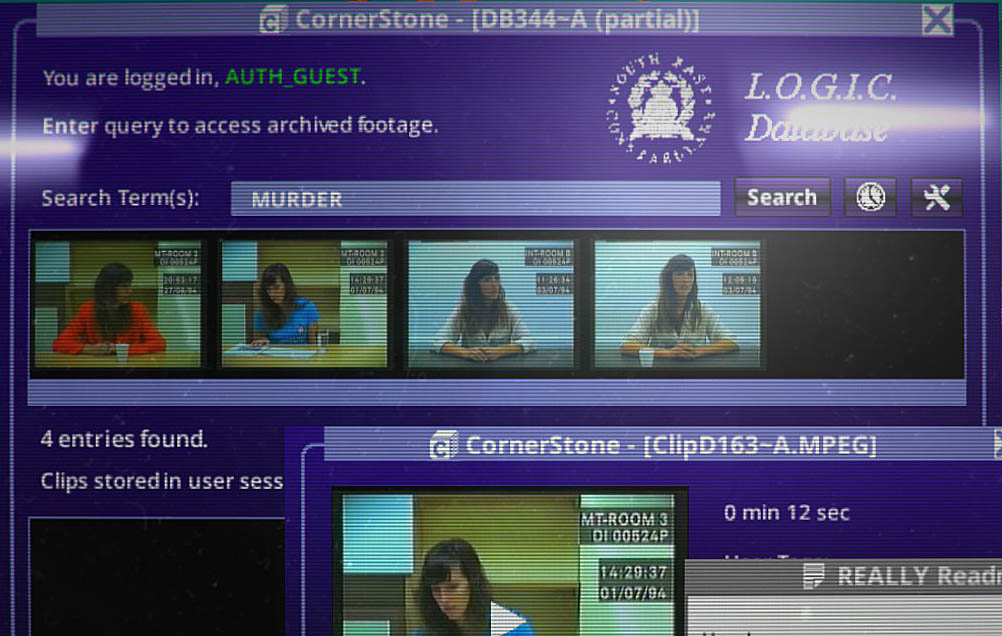
Task: Open the clip thumbnail timestamped 12:08:19
Action: pos(677,304)
